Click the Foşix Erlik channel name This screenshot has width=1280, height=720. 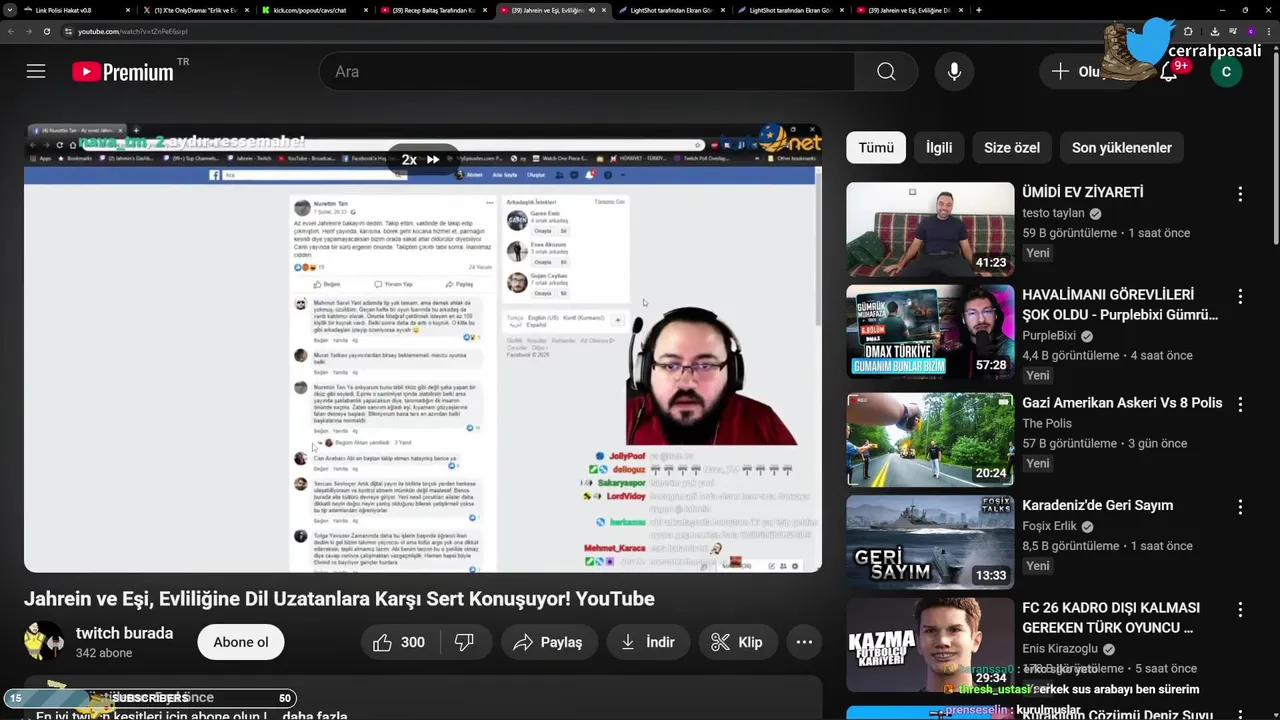click(1050, 526)
